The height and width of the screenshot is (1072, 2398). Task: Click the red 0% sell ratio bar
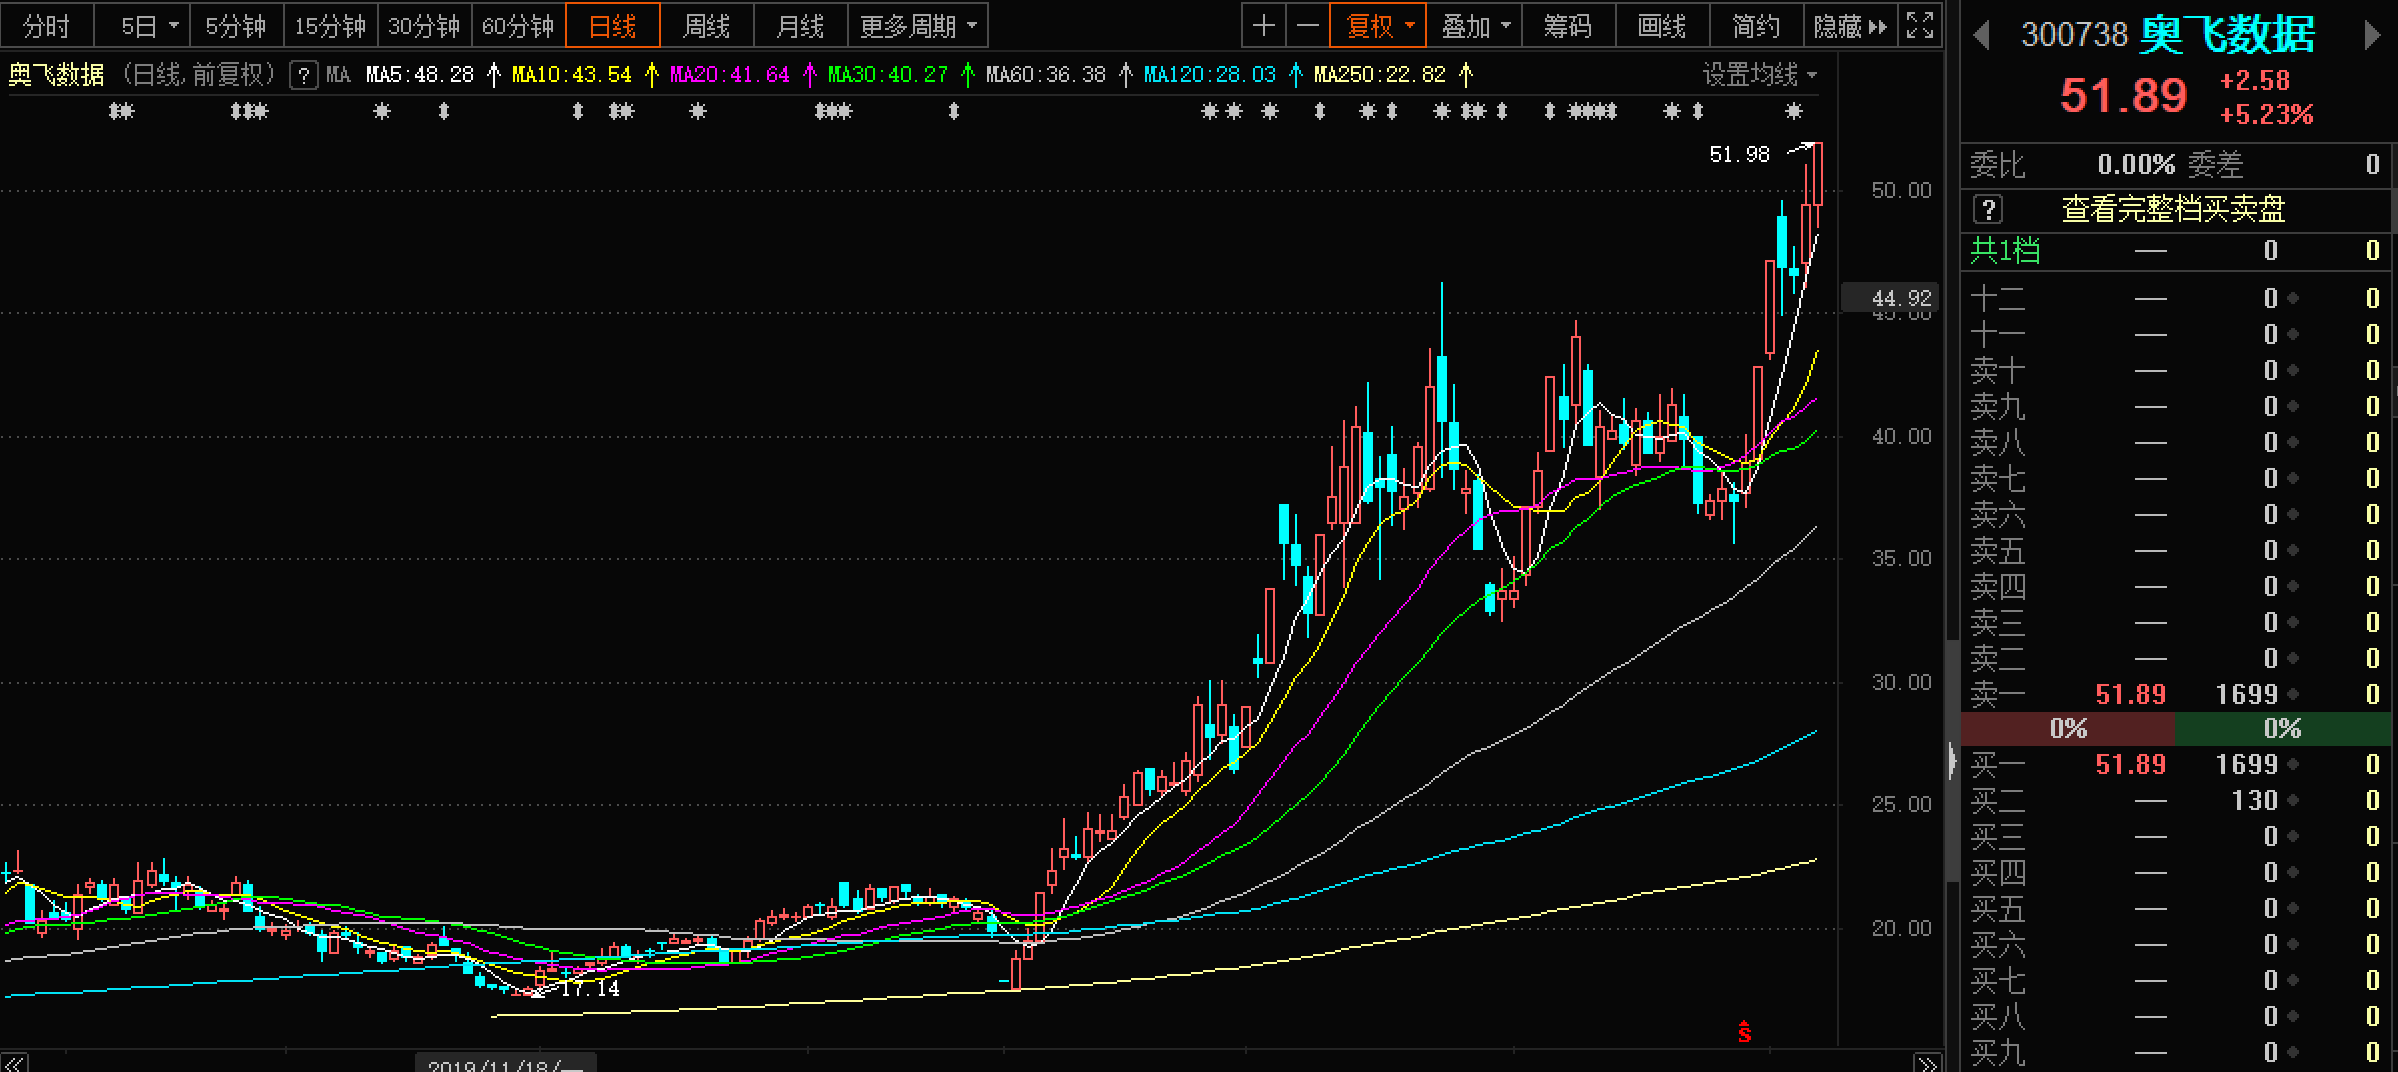point(2068,729)
